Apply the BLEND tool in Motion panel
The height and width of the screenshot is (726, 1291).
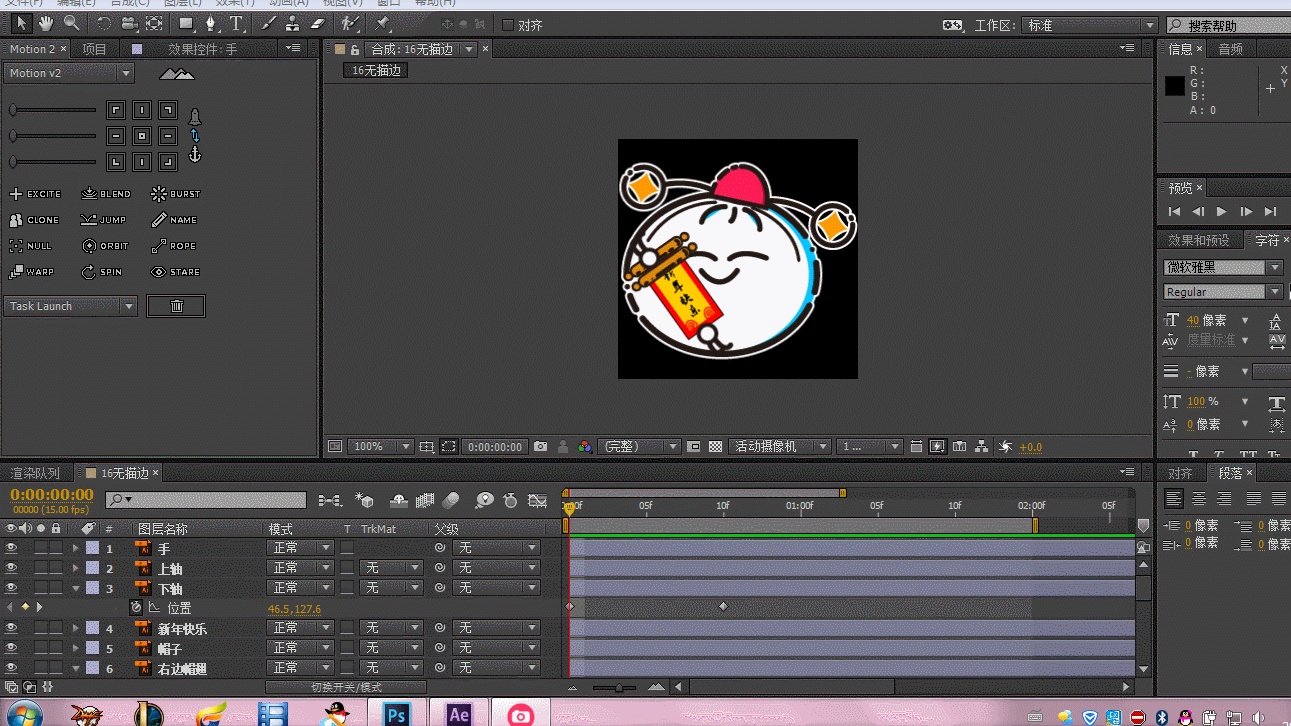pos(106,194)
